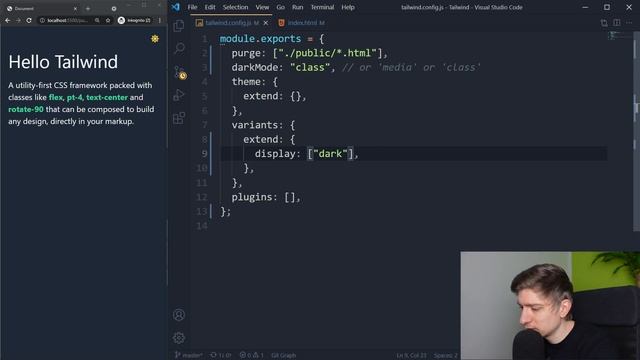
Task: Click the flex class link
Action: 56,97
